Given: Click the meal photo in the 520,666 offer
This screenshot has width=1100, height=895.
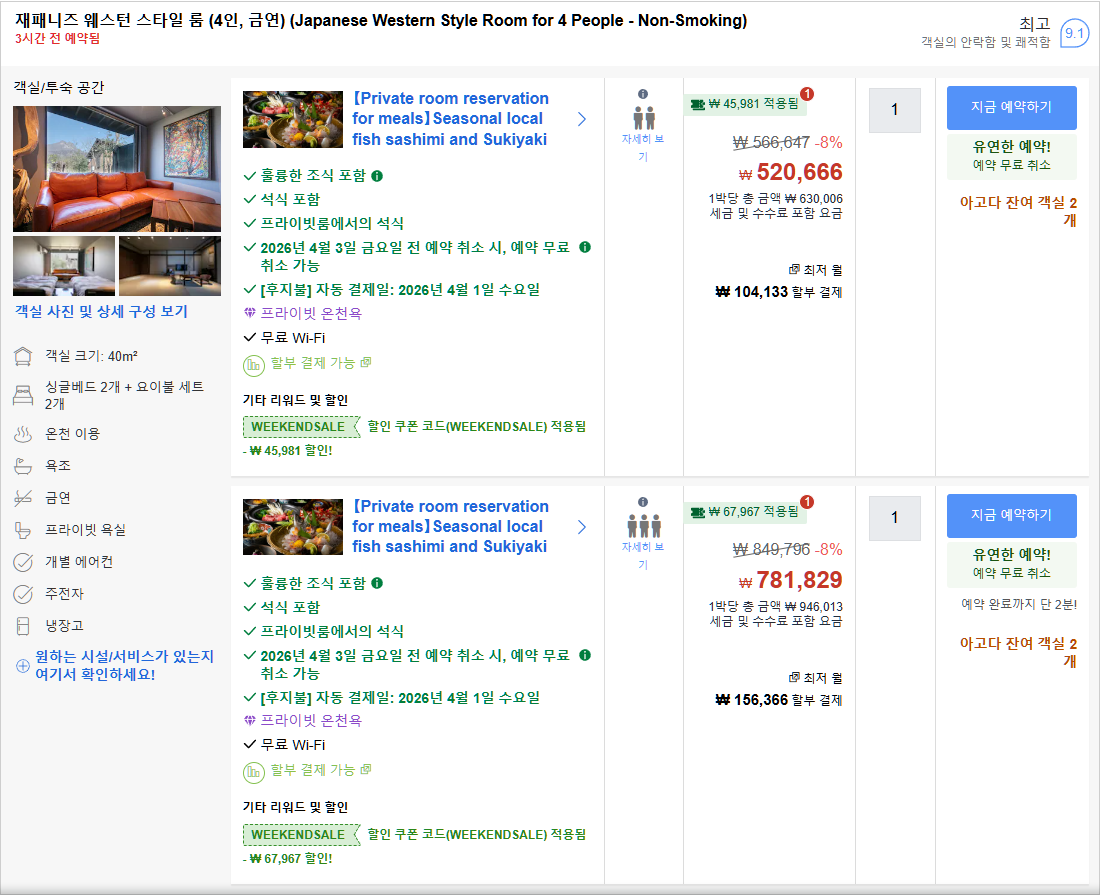Looking at the screenshot, I should pos(293,119).
